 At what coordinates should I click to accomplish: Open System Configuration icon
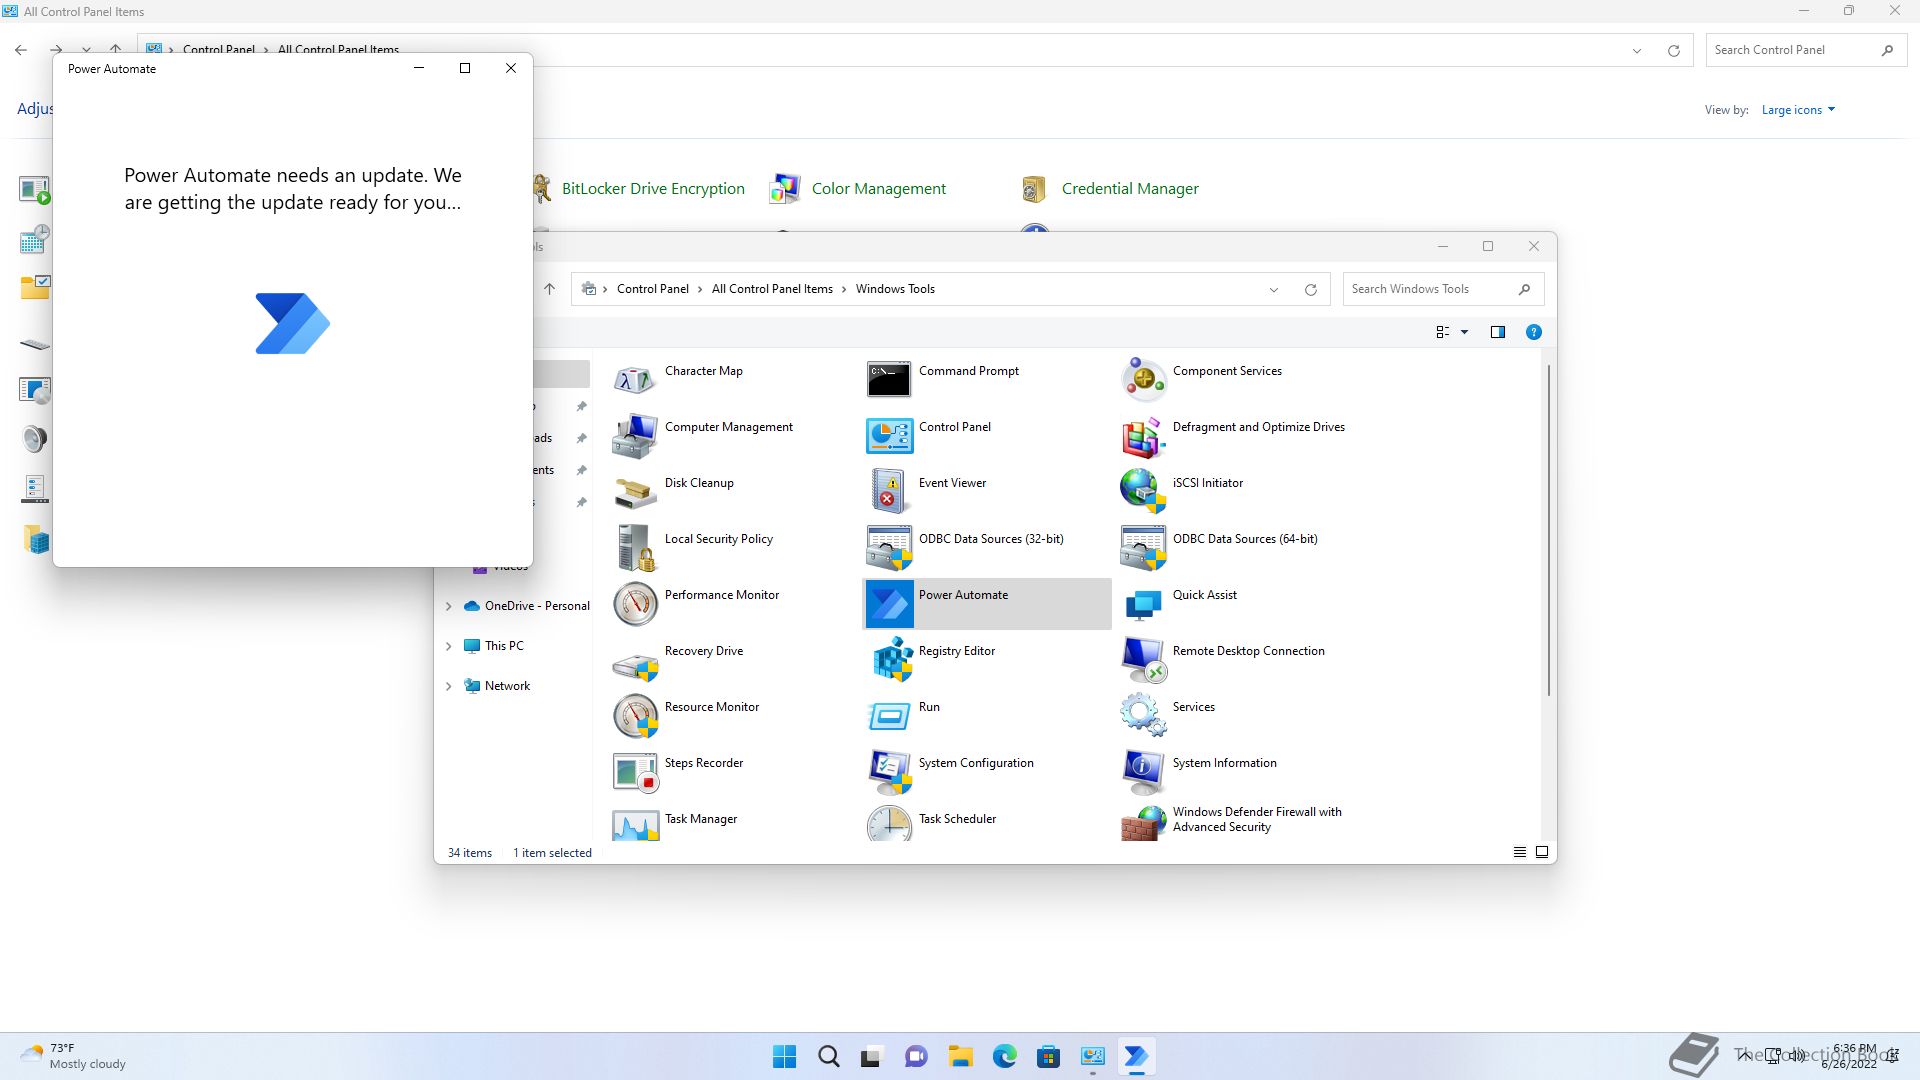(x=889, y=772)
